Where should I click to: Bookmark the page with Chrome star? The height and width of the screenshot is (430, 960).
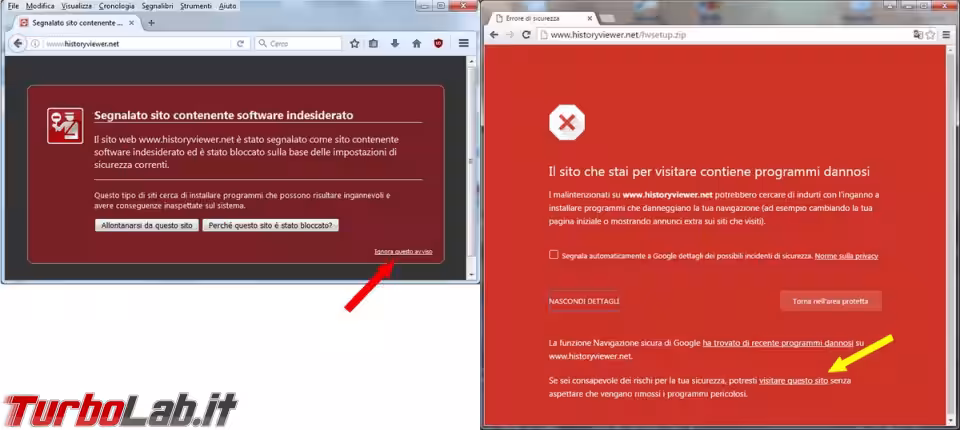pos(930,35)
